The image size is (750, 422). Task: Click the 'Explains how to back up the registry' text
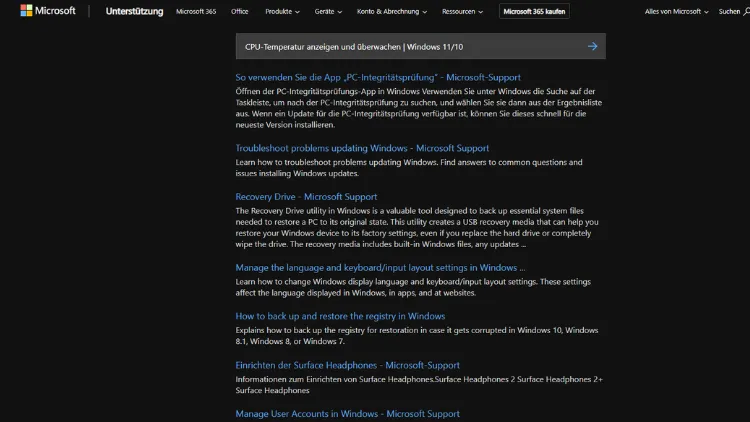(417, 336)
